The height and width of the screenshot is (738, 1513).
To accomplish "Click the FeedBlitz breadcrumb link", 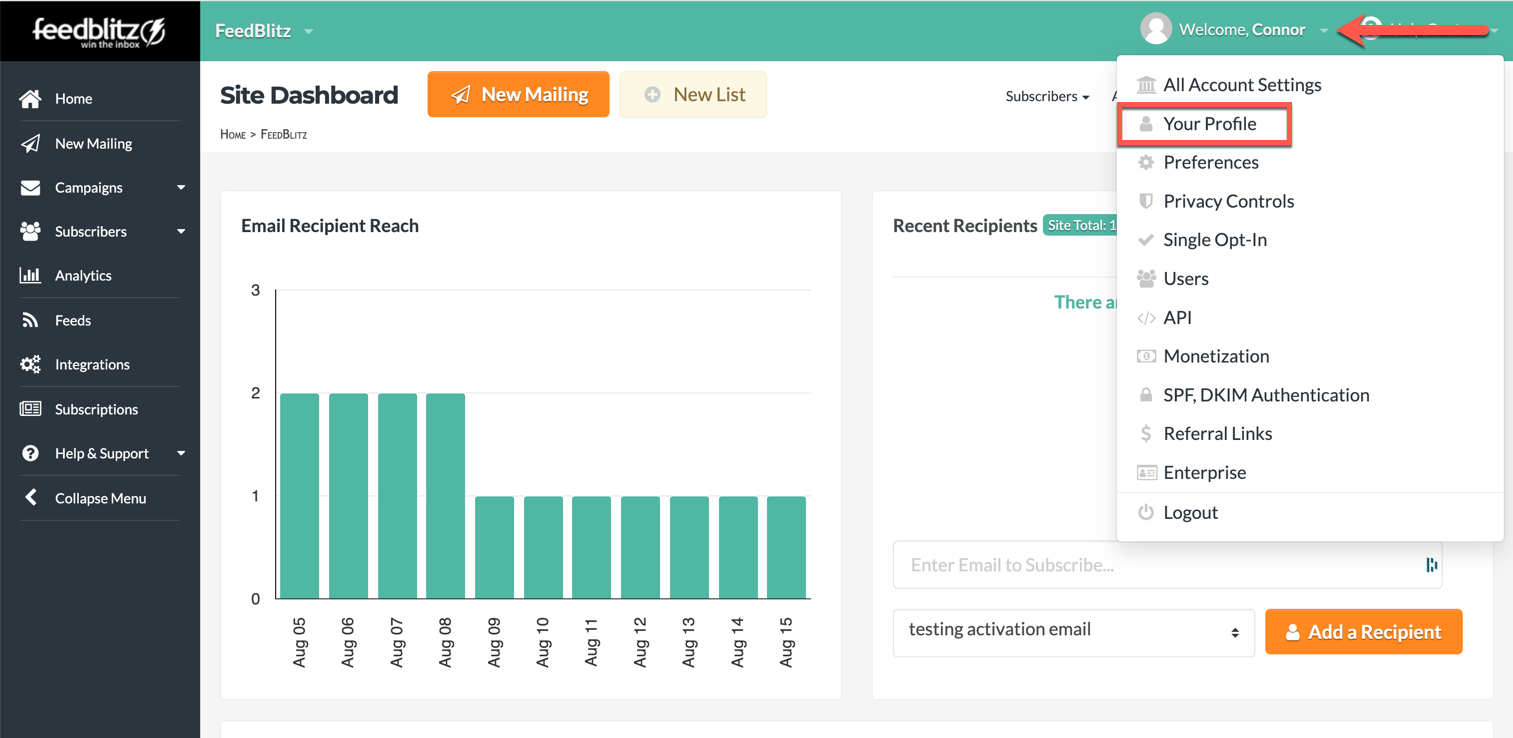I will (284, 134).
